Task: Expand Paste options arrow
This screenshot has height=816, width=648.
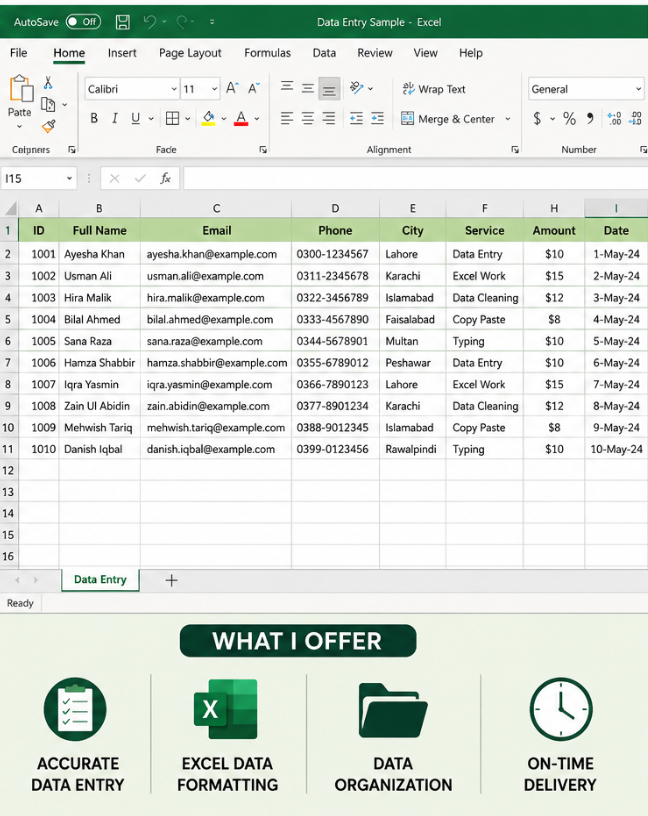Action: [x=19, y=126]
